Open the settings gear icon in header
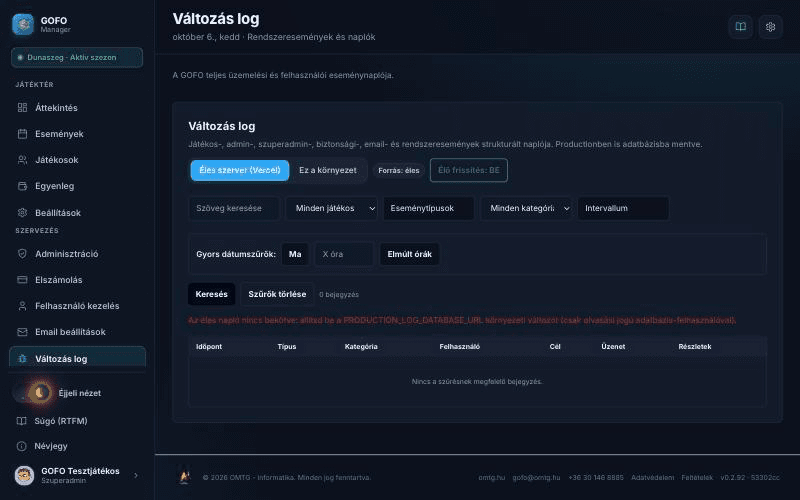 [x=770, y=27]
